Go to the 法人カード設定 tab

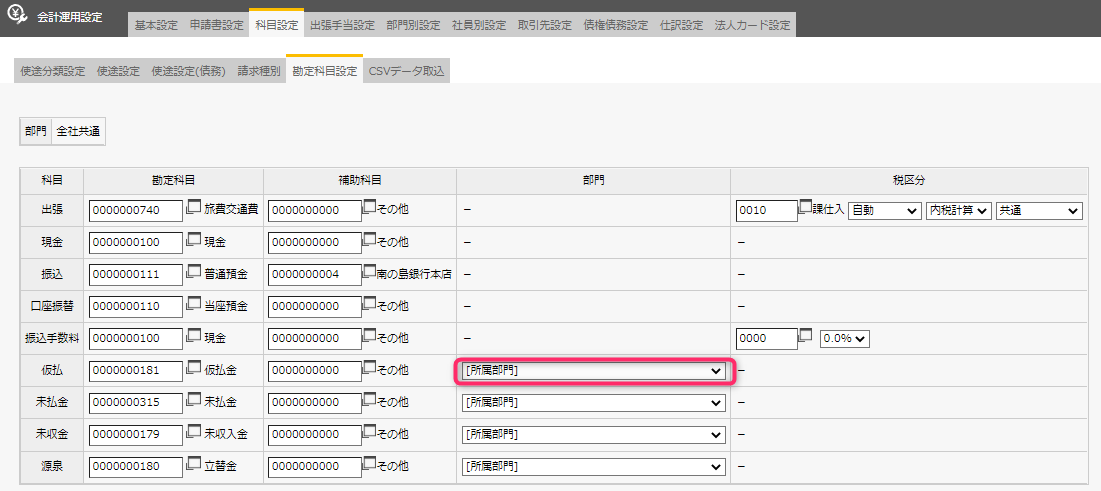point(752,25)
